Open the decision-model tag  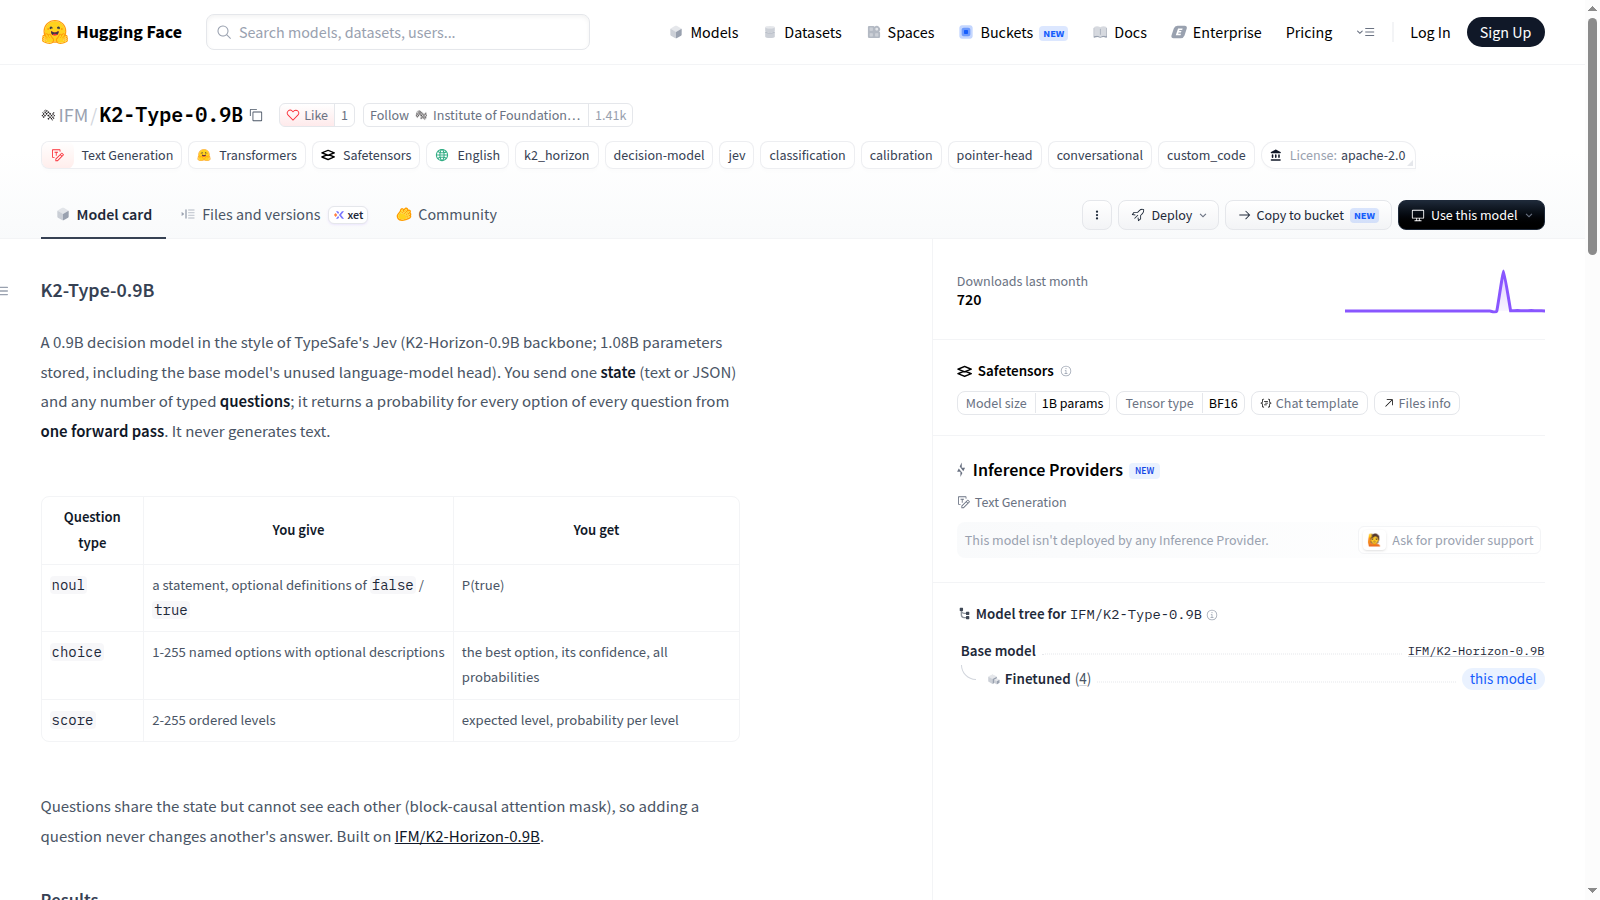click(x=659, y=155)
